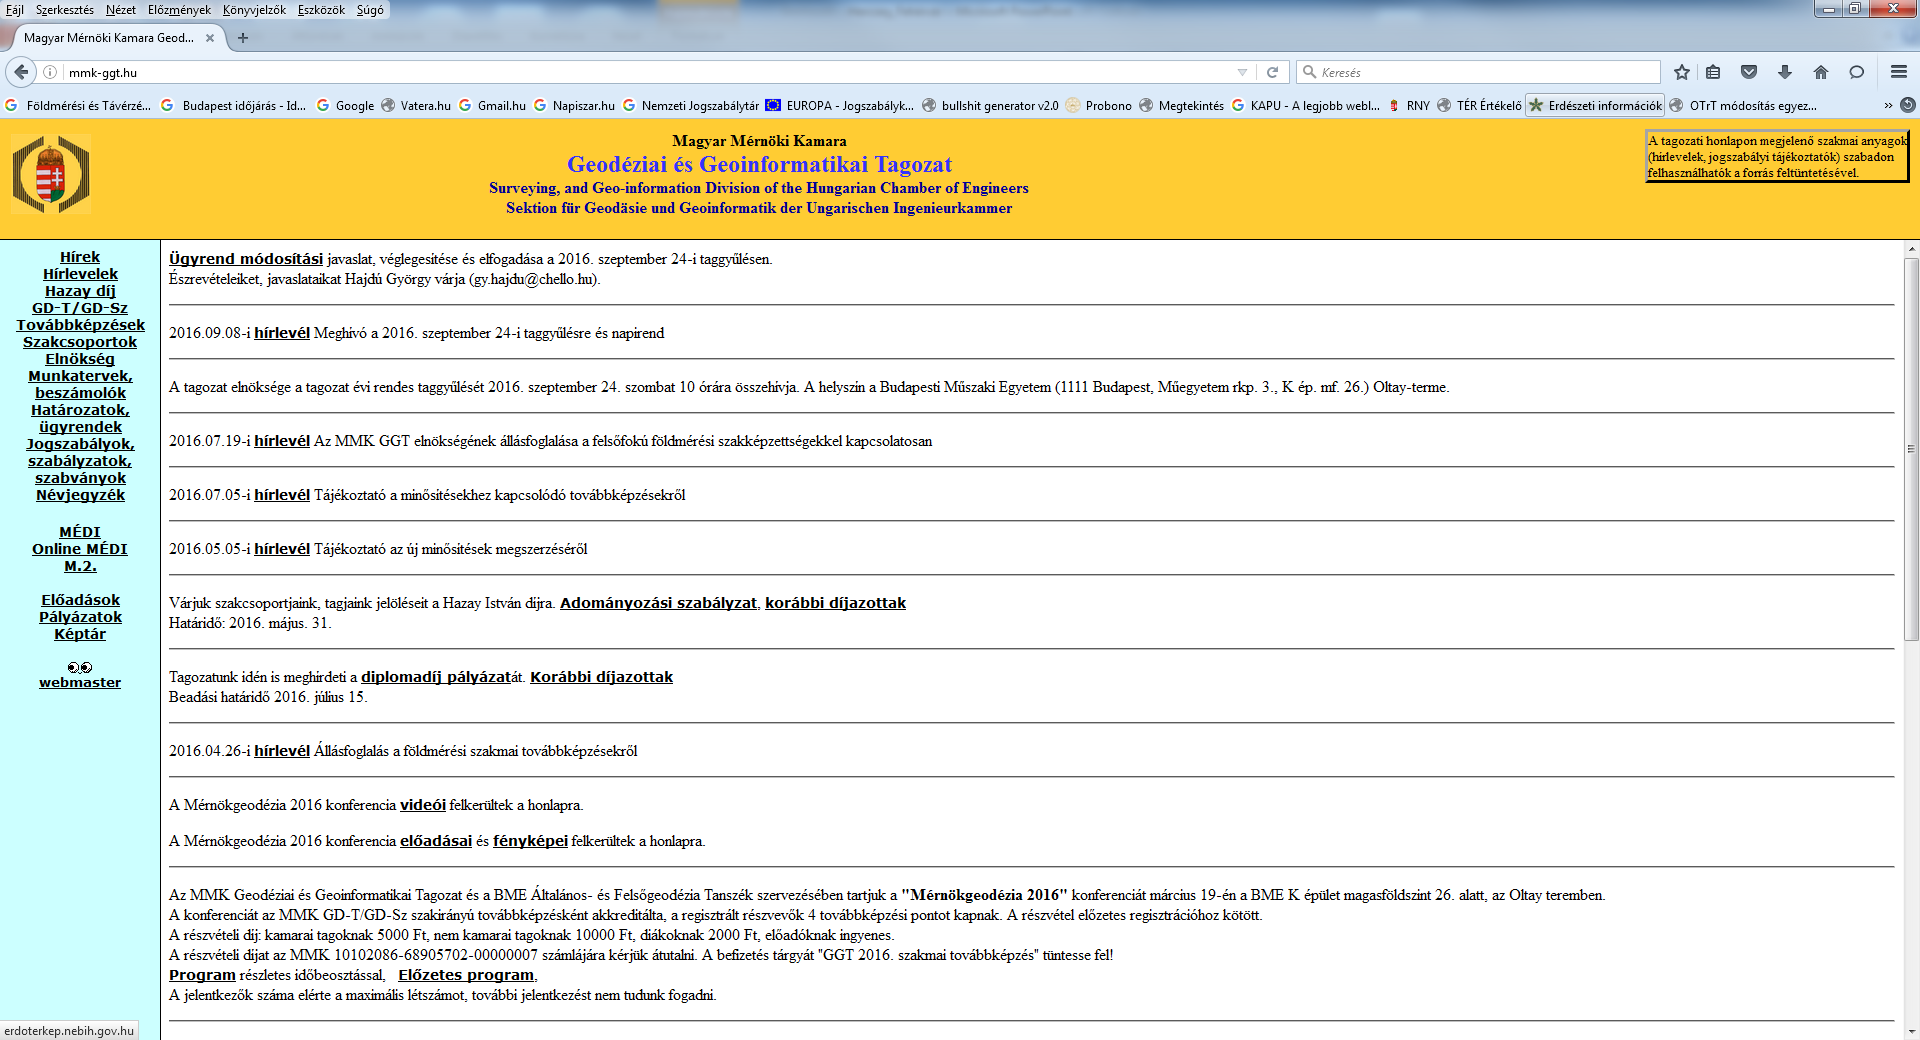
Task: Open the Képtár sidebar link
Action: click(80, 634)
